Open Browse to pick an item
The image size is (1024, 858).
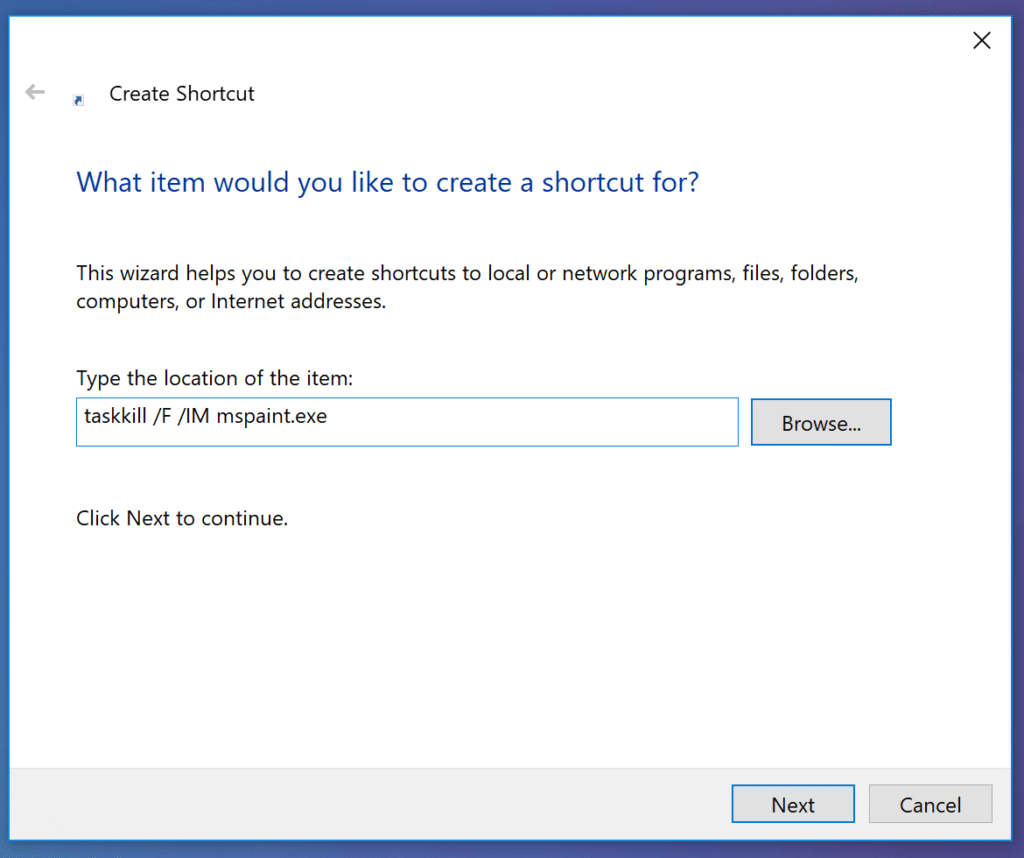point(820,422)
